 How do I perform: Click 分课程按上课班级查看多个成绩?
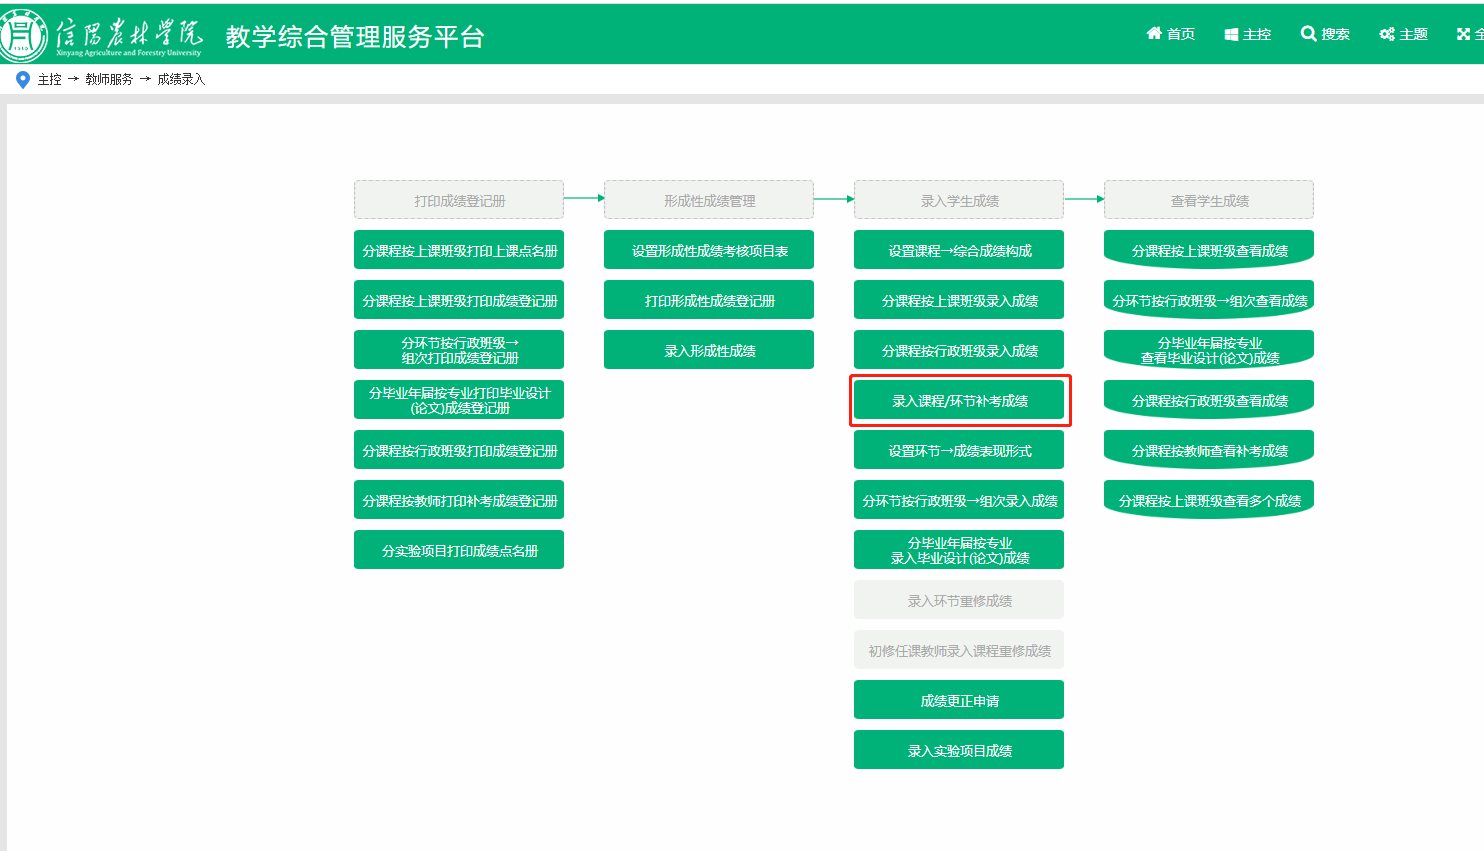(1209, 500)
